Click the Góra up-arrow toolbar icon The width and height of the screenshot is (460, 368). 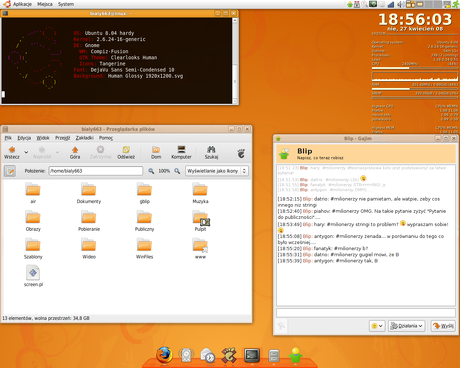point(75,149)
